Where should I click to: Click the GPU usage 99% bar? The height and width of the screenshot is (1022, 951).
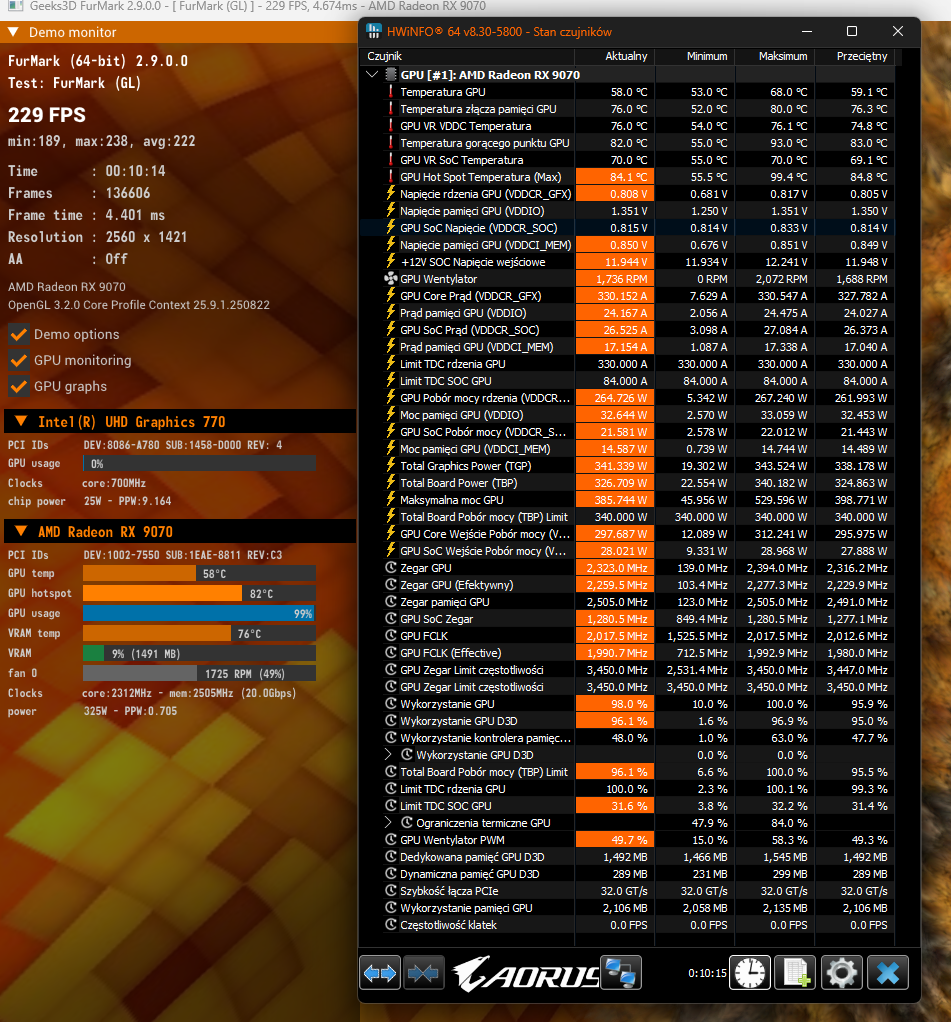point(199,613)
